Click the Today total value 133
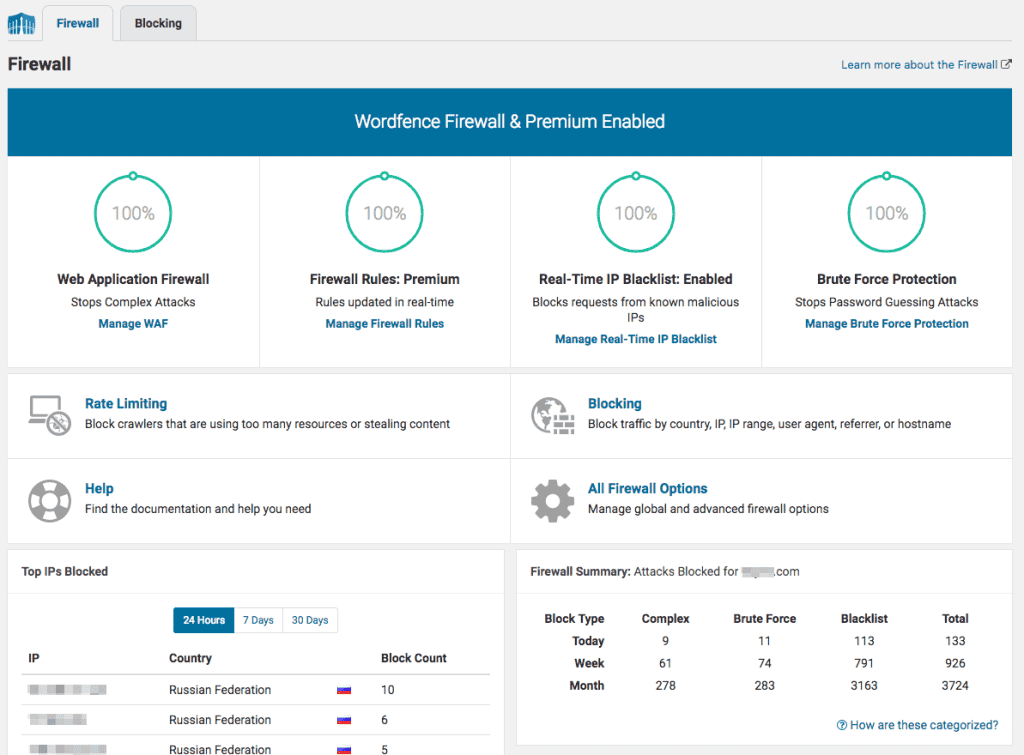 pos(955,641)
